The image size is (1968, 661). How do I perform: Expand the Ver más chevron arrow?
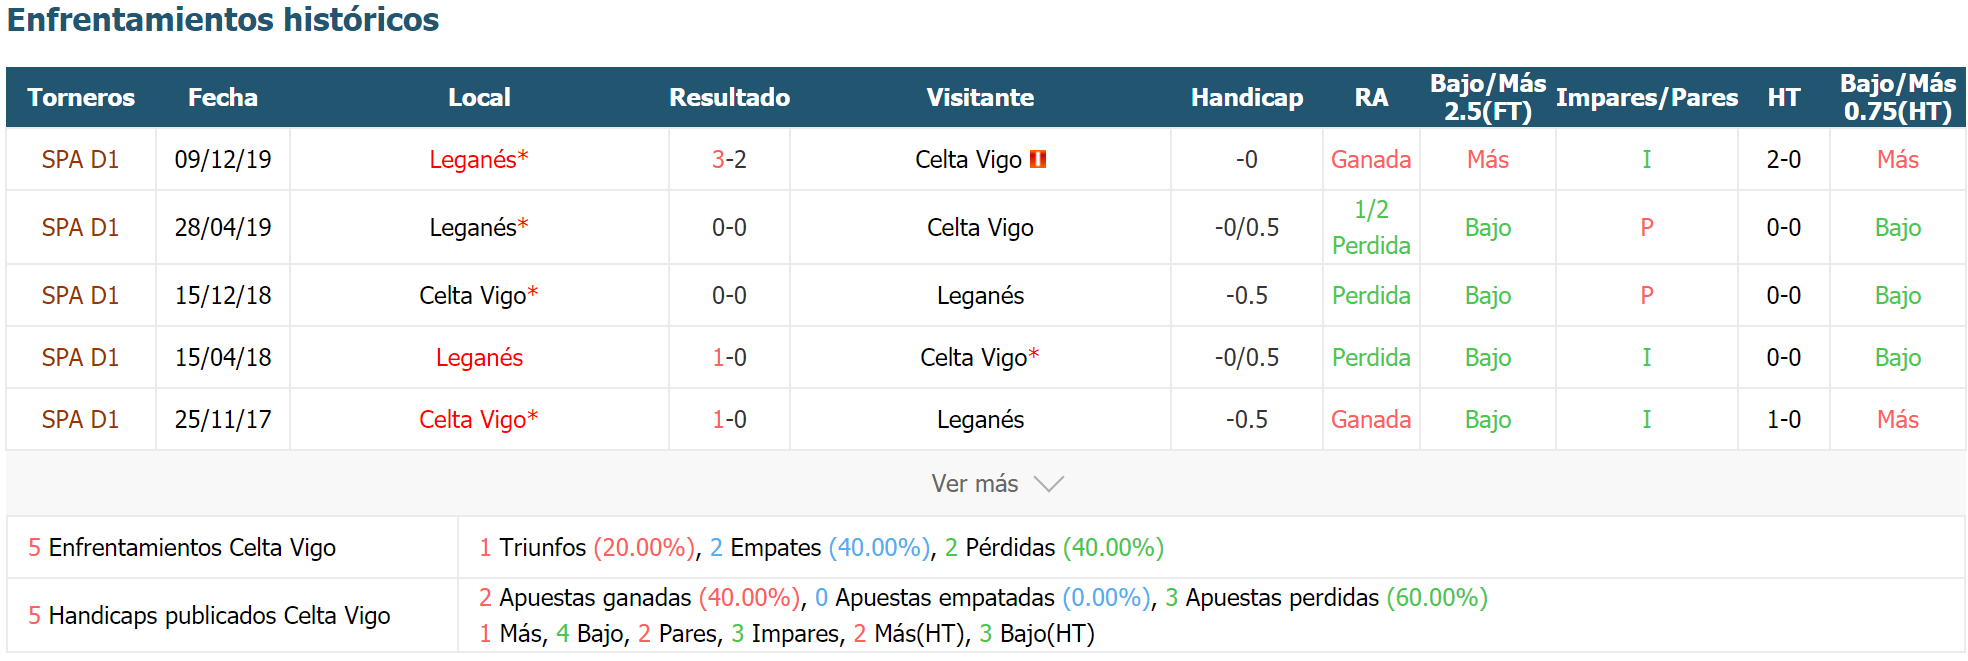click(x=1048, y=484)
